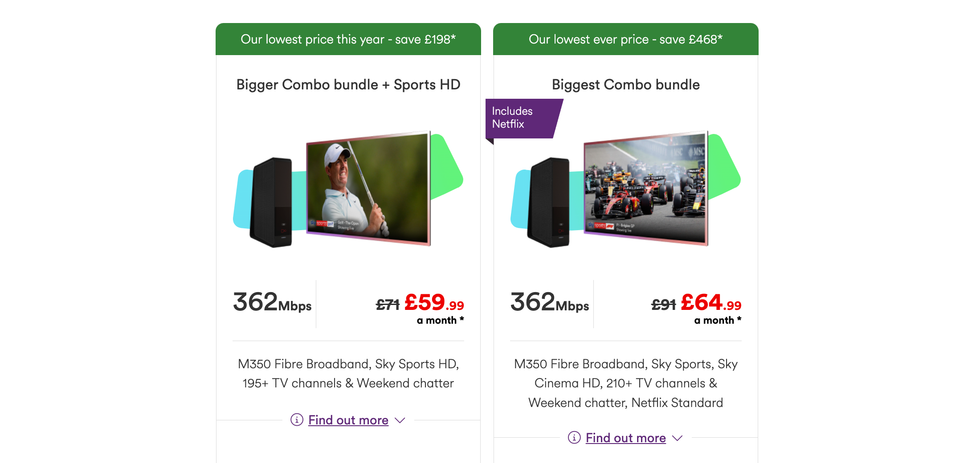Screen dimensions: 980x463
Task: Click the Netflix Standard bundle description text
Action: (625, 383)
